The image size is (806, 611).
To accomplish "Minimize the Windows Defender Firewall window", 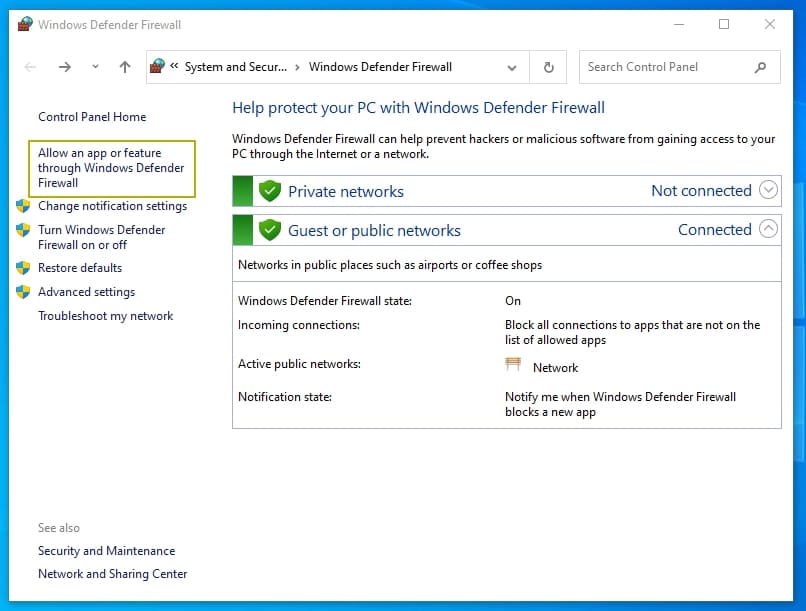I will [x=679, y=24].
